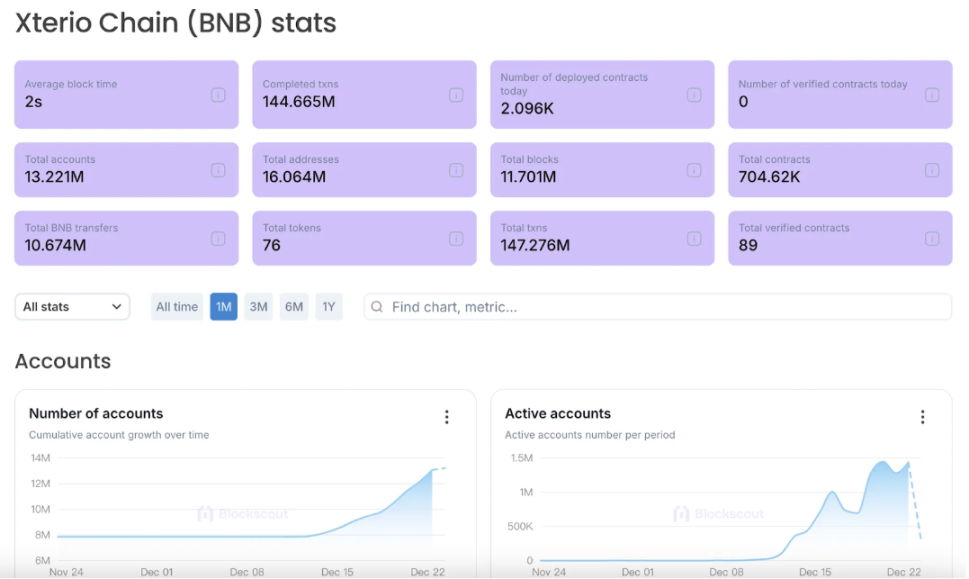Click the Find chart, metric search field
Image resolution: width=969 pixels, height=579 pixels.
(x=658, y=307)
